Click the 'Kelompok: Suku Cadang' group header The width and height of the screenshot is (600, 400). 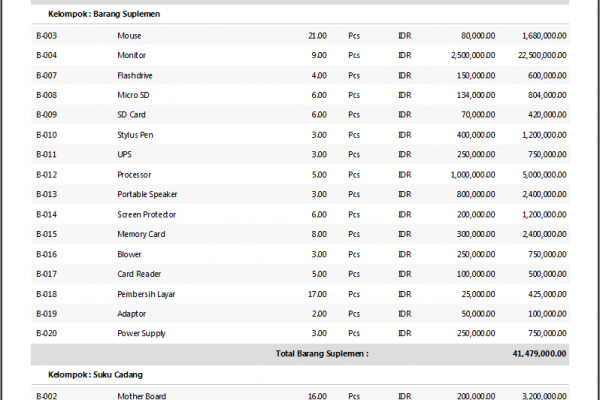pos(95,375)
